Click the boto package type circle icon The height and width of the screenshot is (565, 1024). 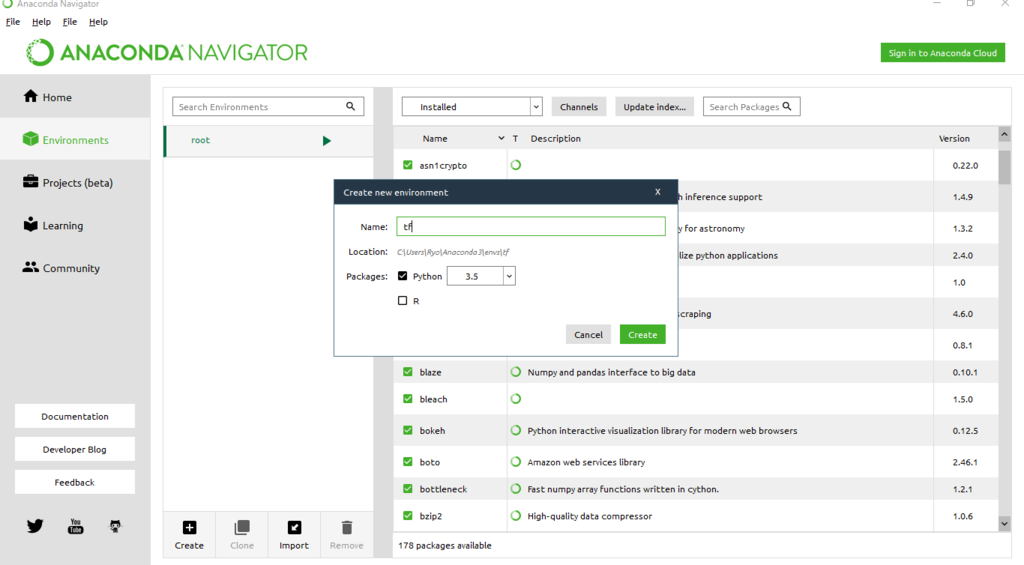516,461
